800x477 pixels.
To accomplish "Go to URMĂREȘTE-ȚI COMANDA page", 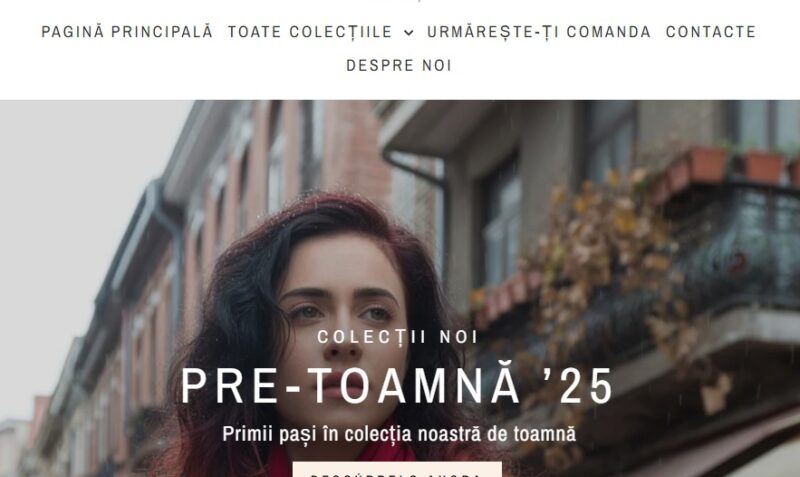I will click(539, 32).
